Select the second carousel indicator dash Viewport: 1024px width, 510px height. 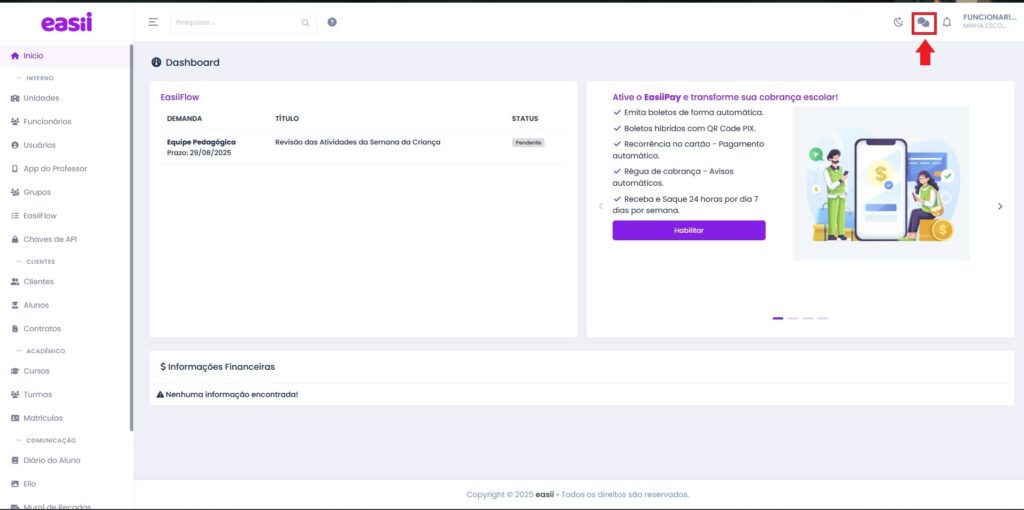click(793, 318)
